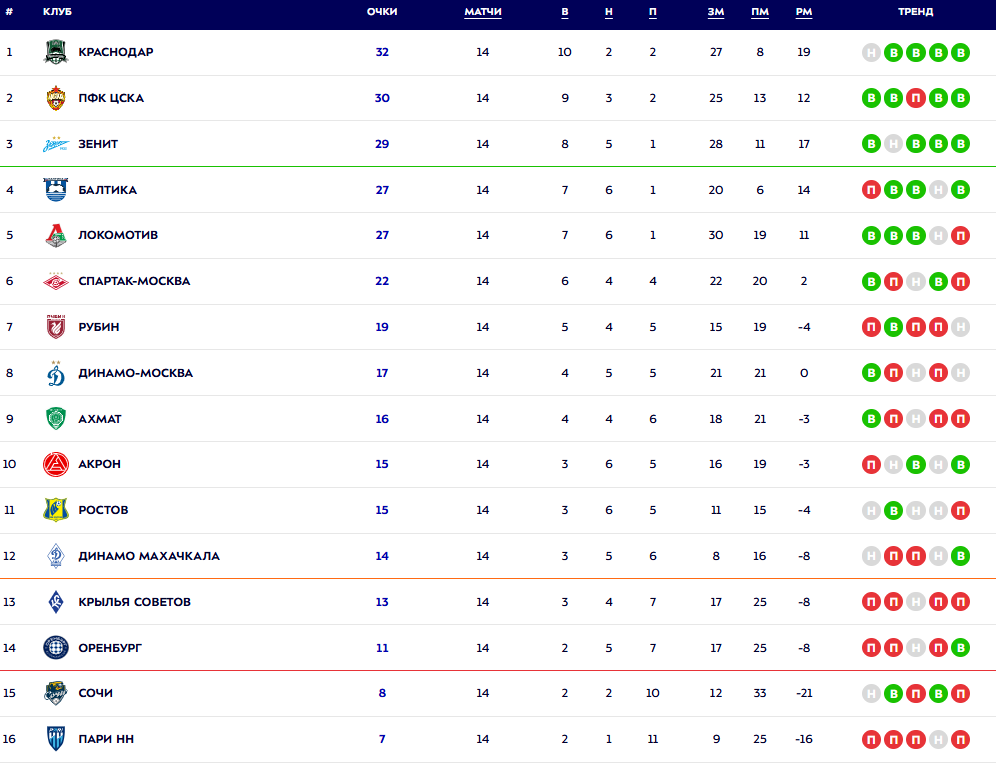Select the Lokomotiv logo icon
997x764 pixels.
coord(56,236)
